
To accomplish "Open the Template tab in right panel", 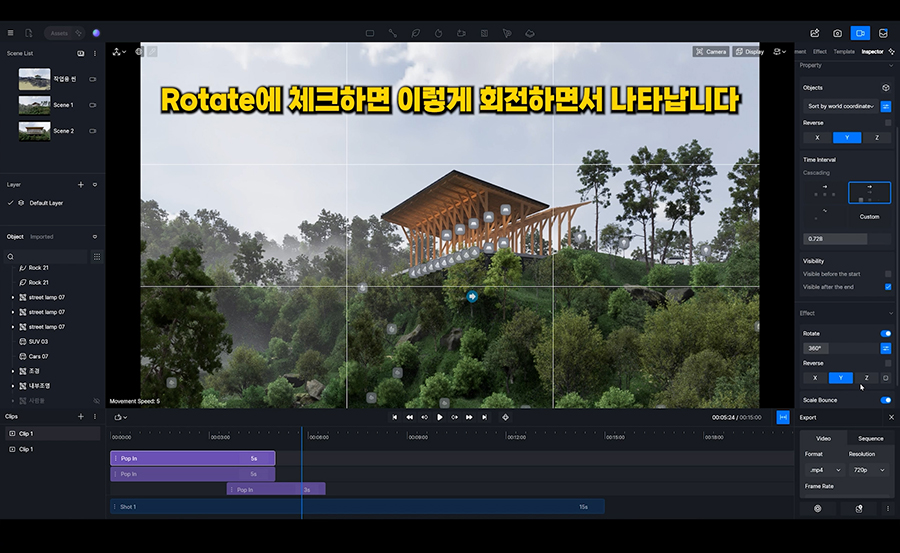I will point(844,52).
